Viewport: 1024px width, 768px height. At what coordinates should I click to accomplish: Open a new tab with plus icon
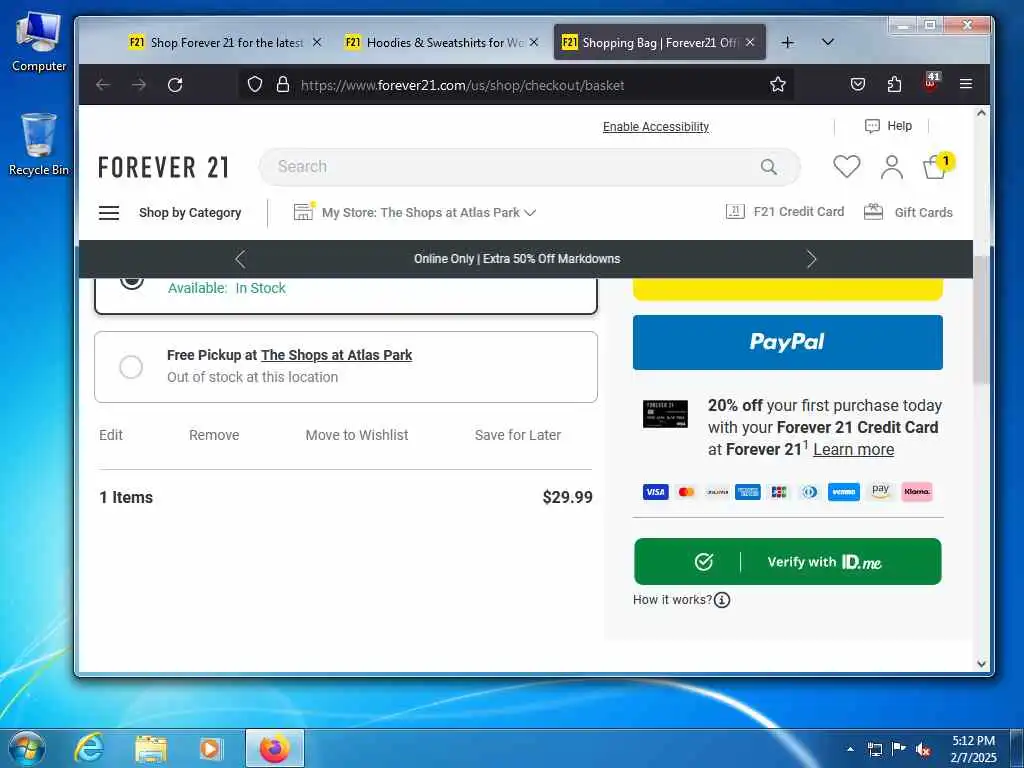(x=788, y=42)
